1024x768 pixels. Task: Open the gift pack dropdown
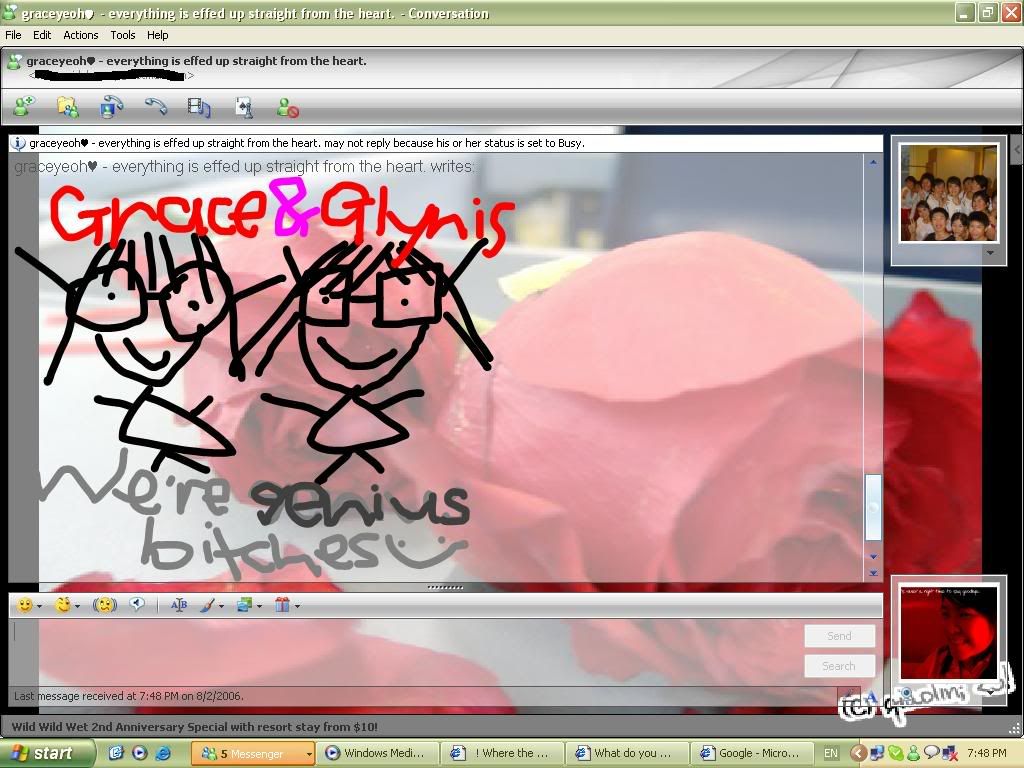point(297,606)
